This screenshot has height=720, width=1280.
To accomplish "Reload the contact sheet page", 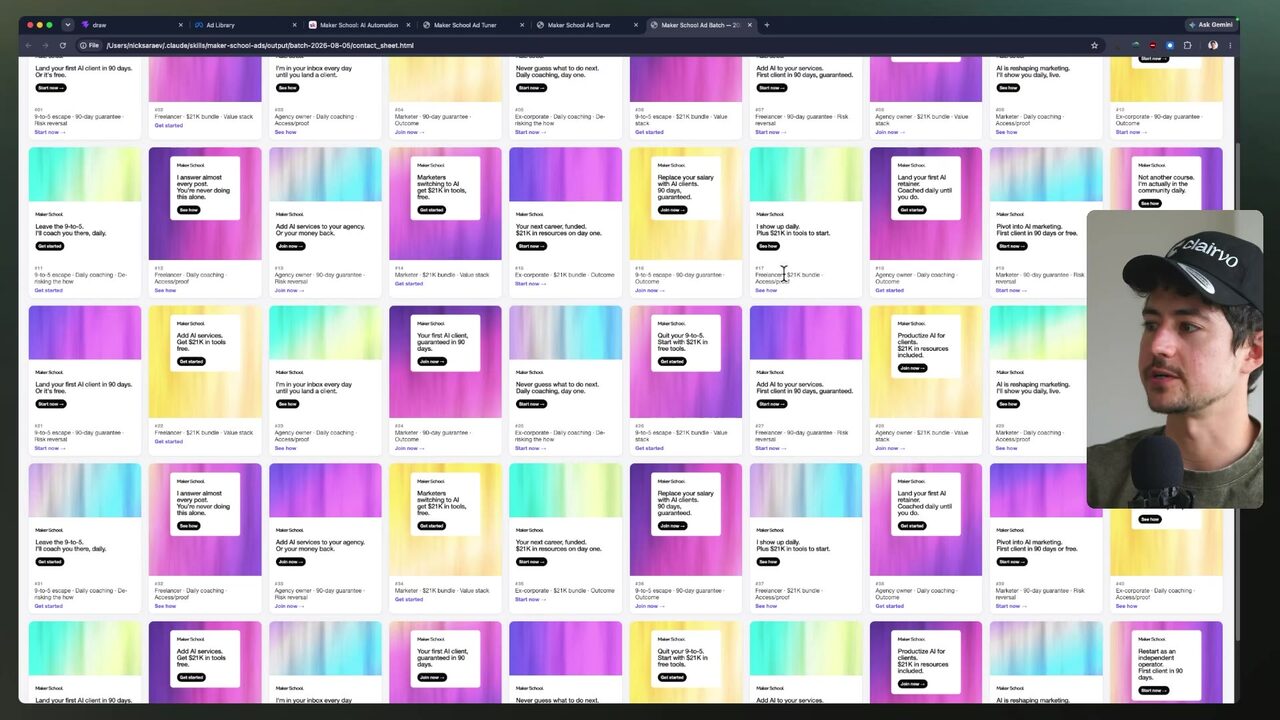I will (x=63, y=45).
